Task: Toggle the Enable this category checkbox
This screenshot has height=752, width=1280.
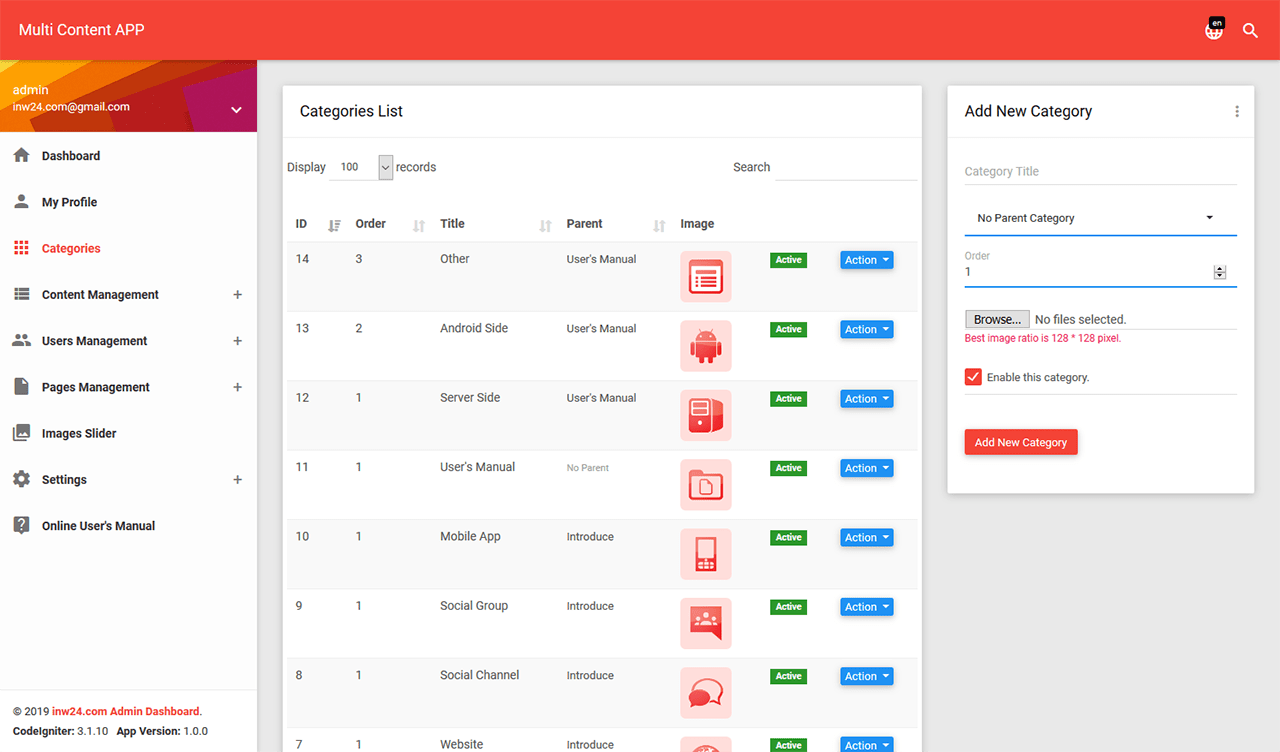Action: point(973,377)
